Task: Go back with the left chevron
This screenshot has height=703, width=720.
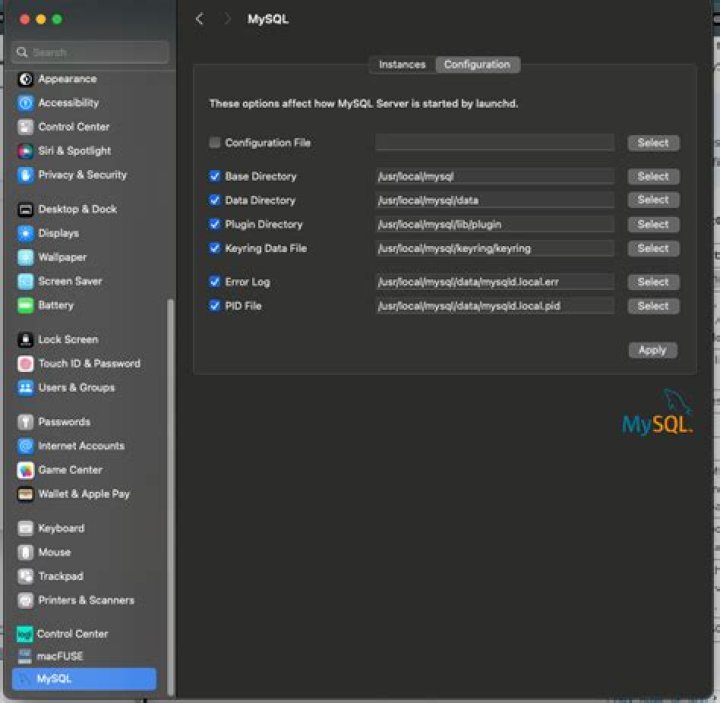Action: tap(199, 19)
